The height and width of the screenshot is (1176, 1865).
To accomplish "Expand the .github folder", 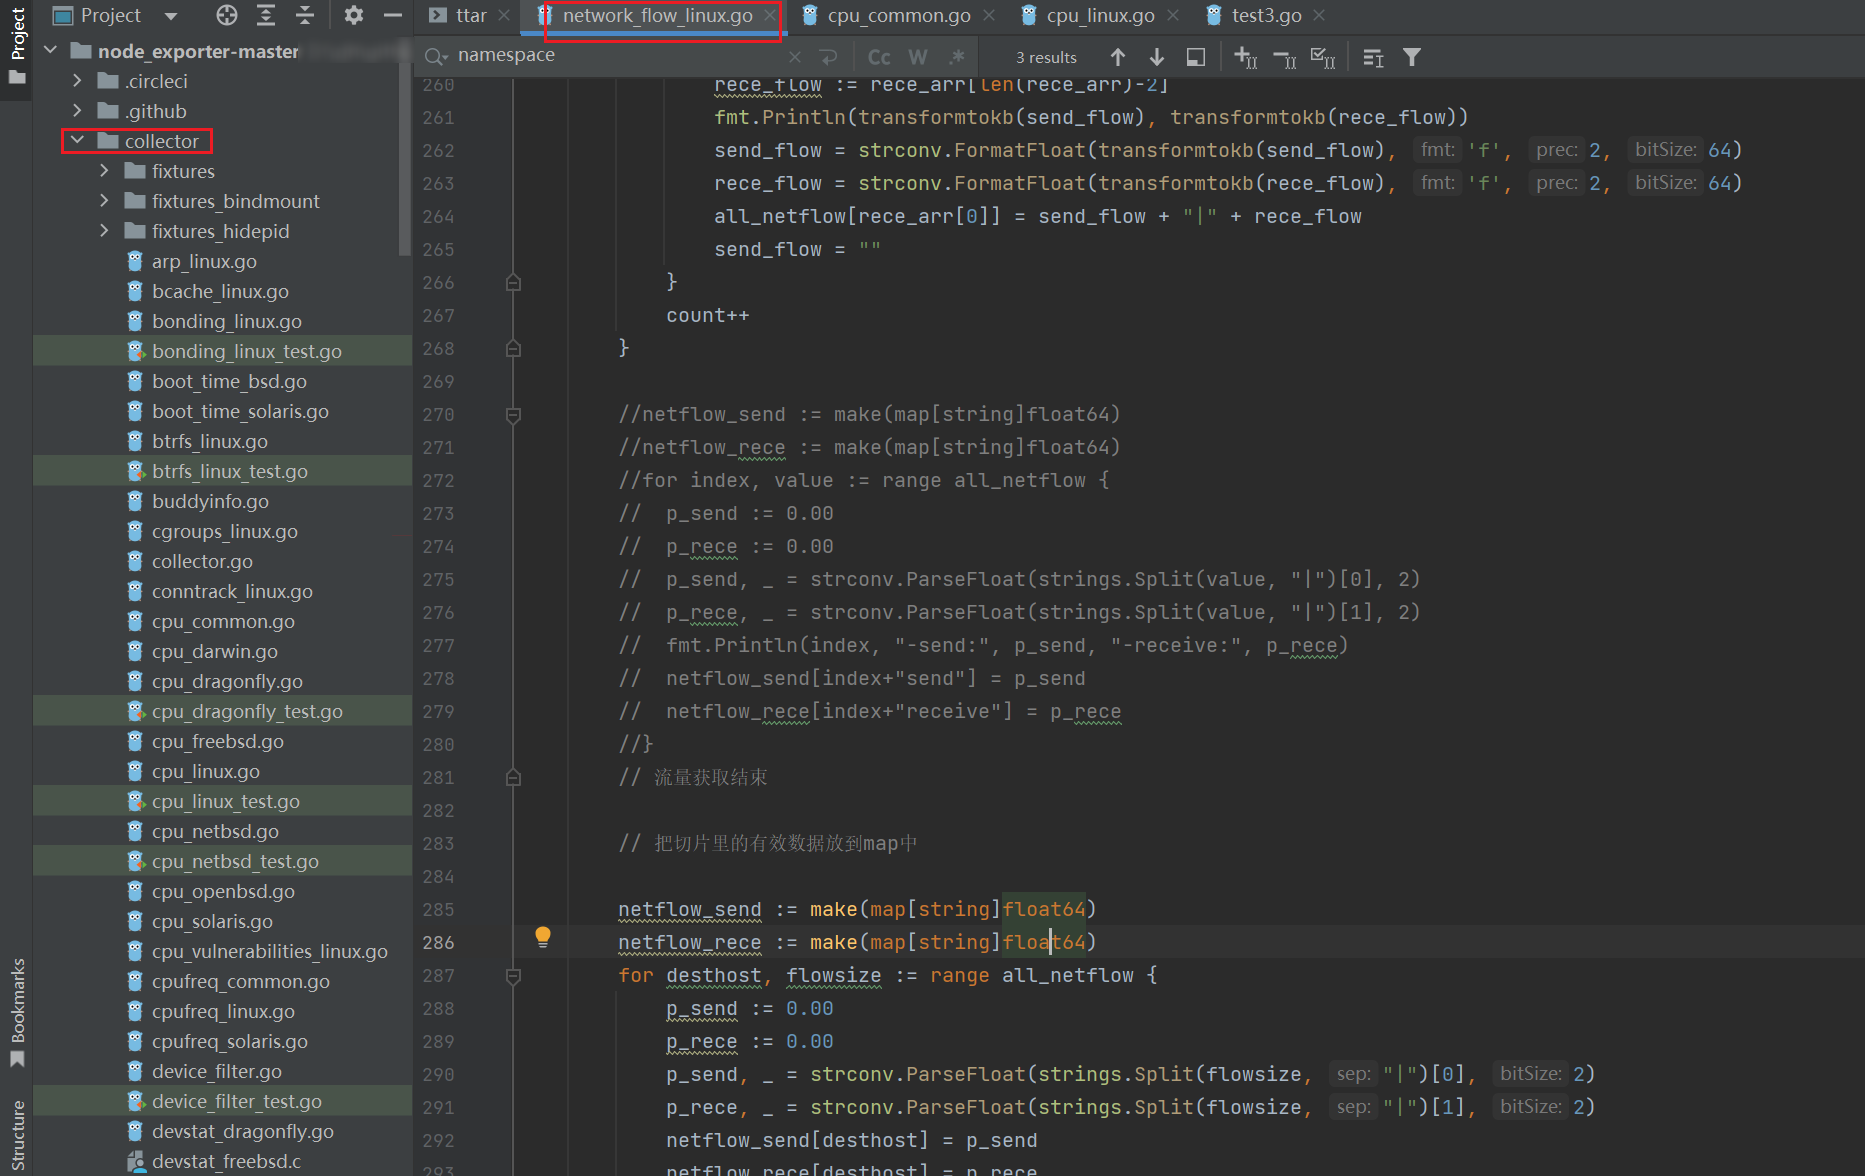I will (x=78, y=110).
